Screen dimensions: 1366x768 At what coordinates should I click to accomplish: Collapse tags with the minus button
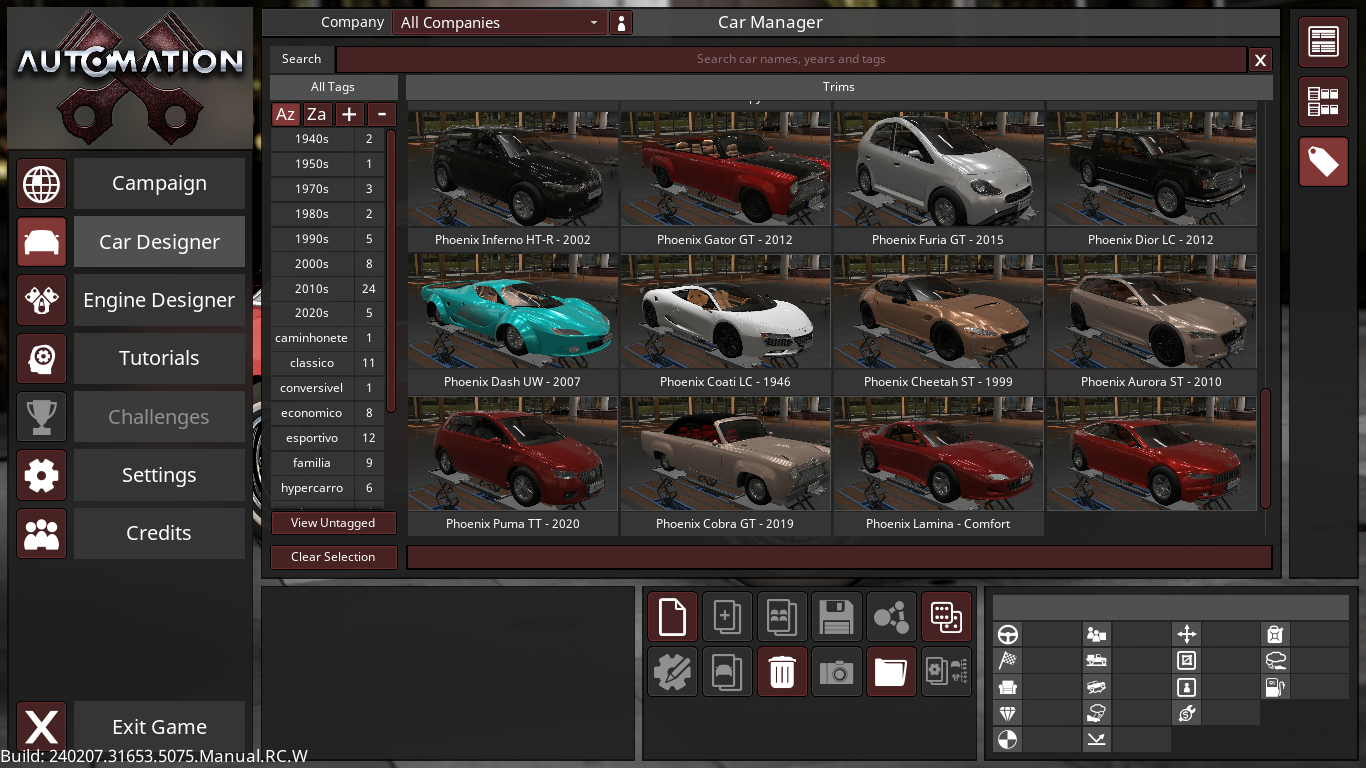click(x=381, y=114)
